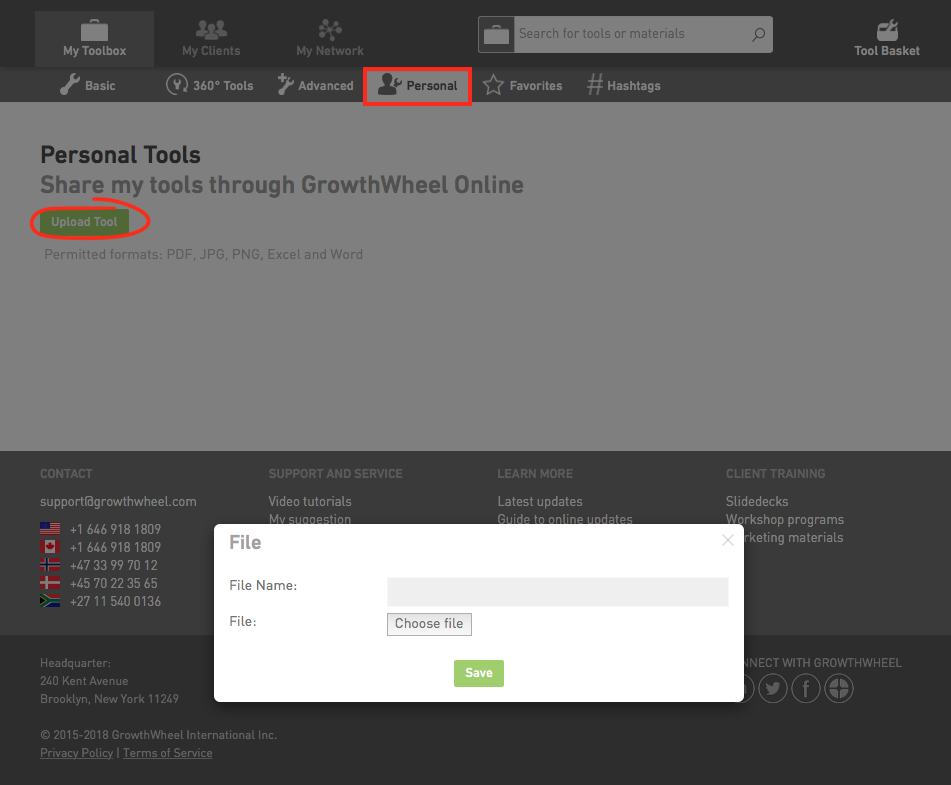The image size is (951, 785).
Task: Click phone number +47 33 99 70 12
Action: click(x=113, y=565)
